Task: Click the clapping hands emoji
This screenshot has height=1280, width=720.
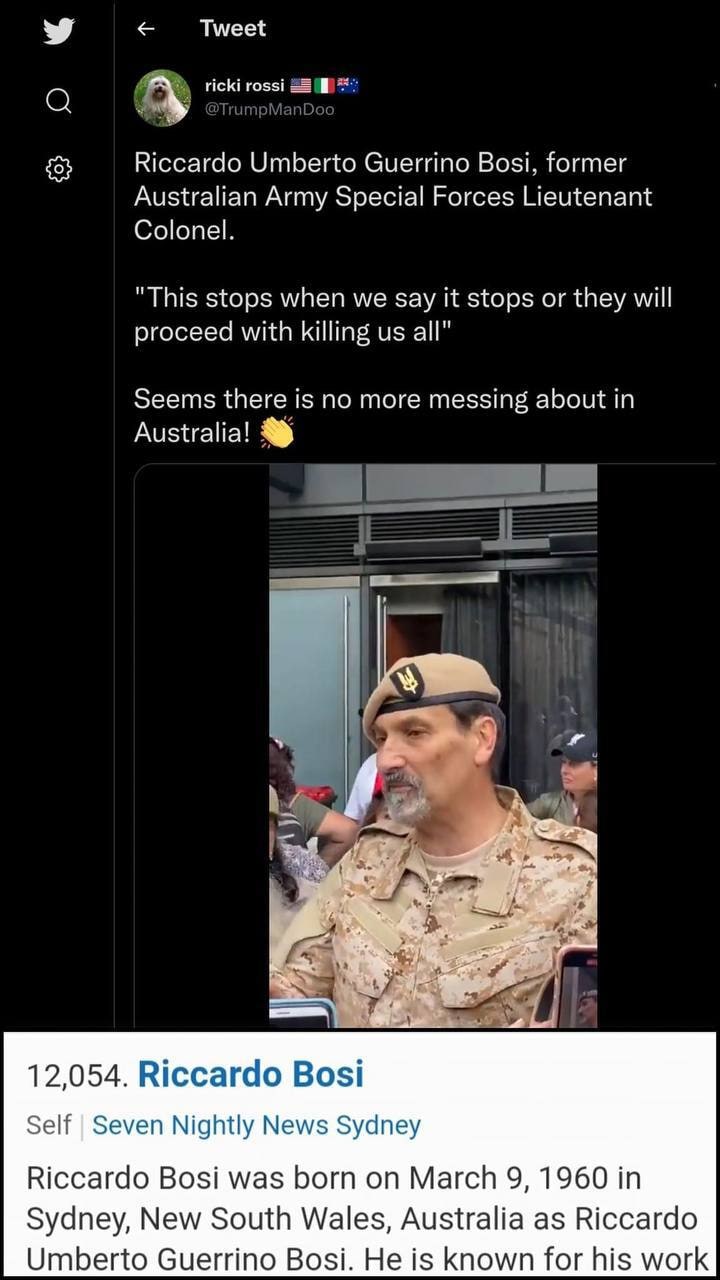Action: click(276, 433)
